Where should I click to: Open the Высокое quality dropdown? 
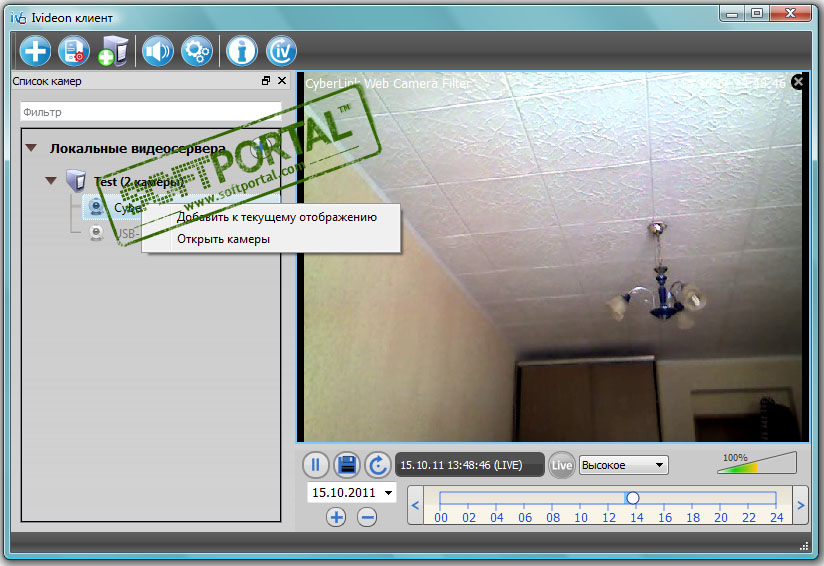pos(624,465)
